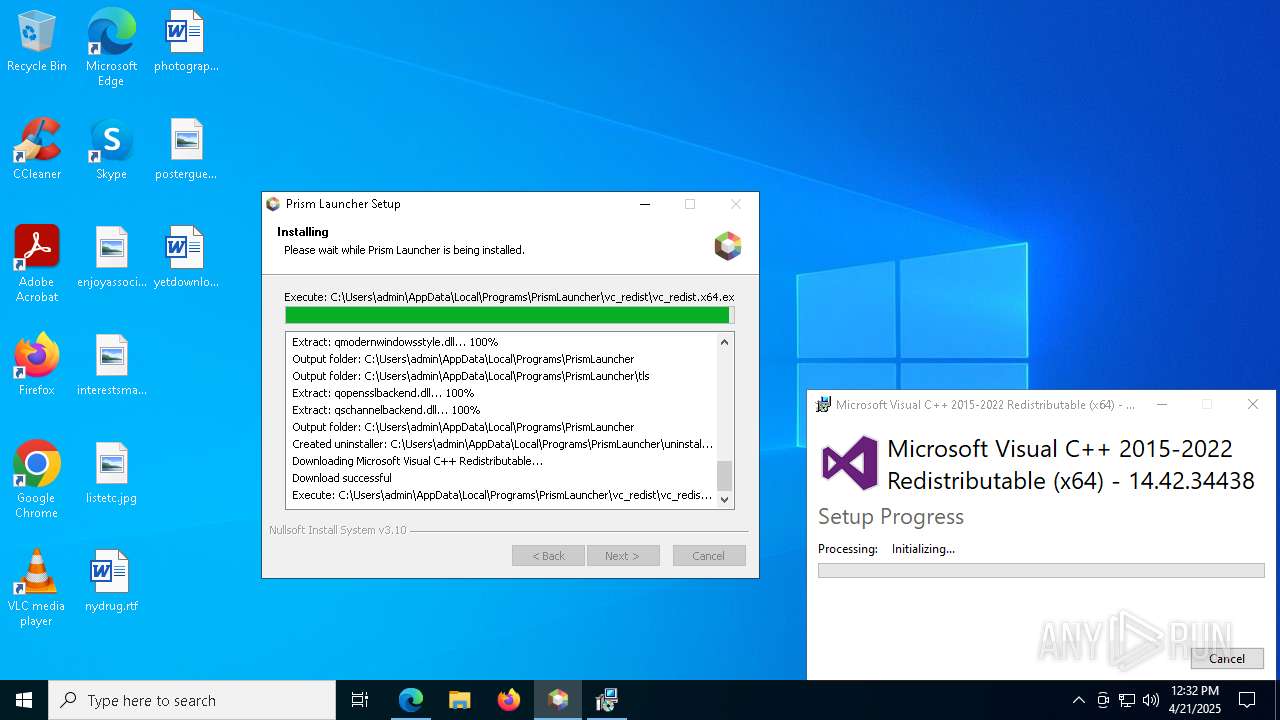This screenshot has height=720, width=1280.
Task: Select the Microsoft Edge desktop shortcut
Action: [111, 48]
